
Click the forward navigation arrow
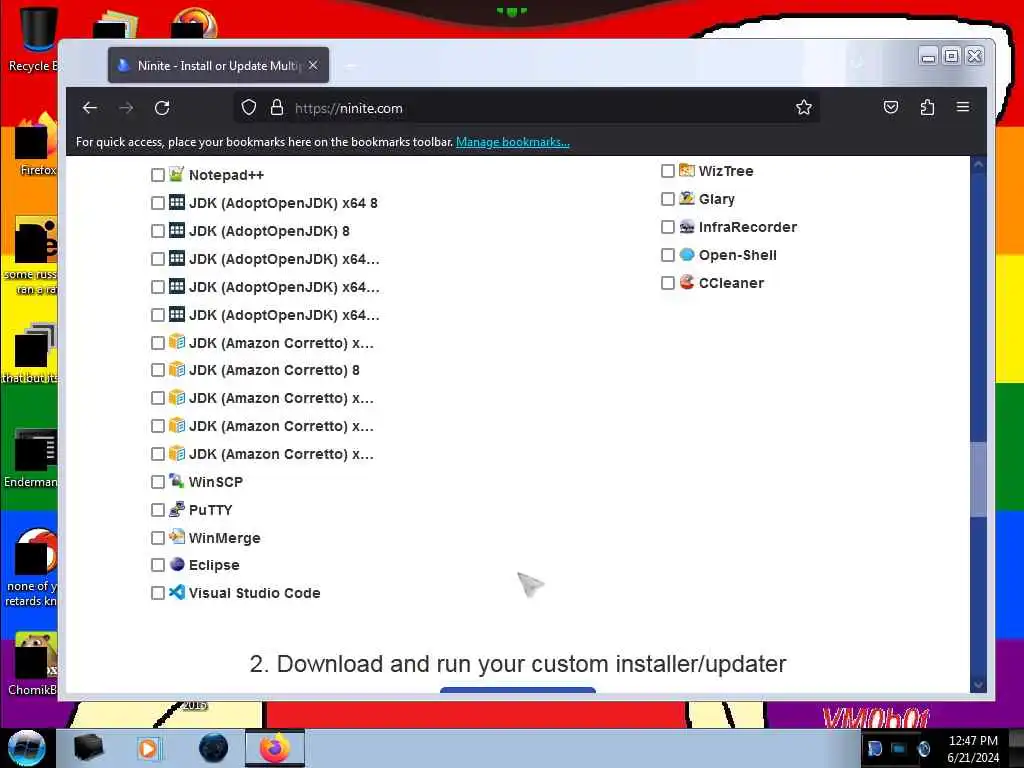click(126, 108)
